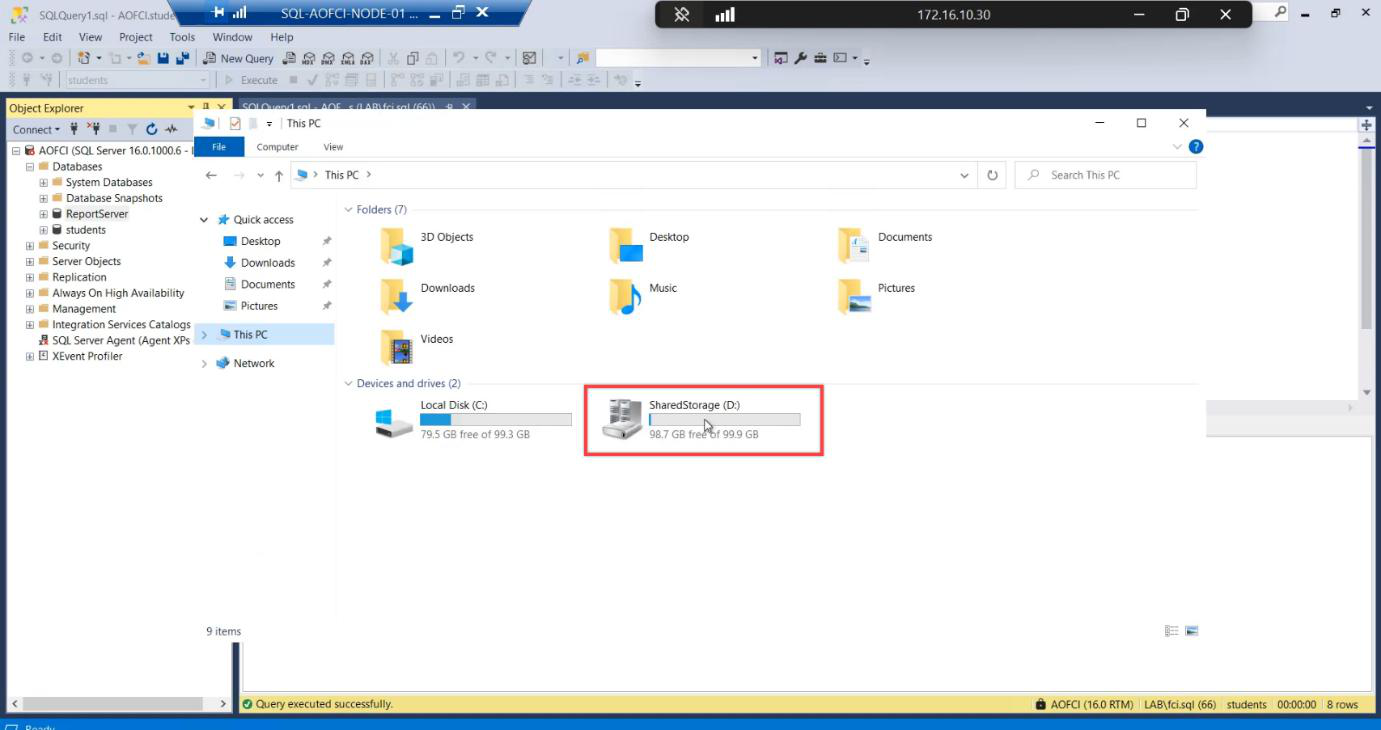Switch to the details view button
Screen dimensions: 1381x730
pos(1172,631)
